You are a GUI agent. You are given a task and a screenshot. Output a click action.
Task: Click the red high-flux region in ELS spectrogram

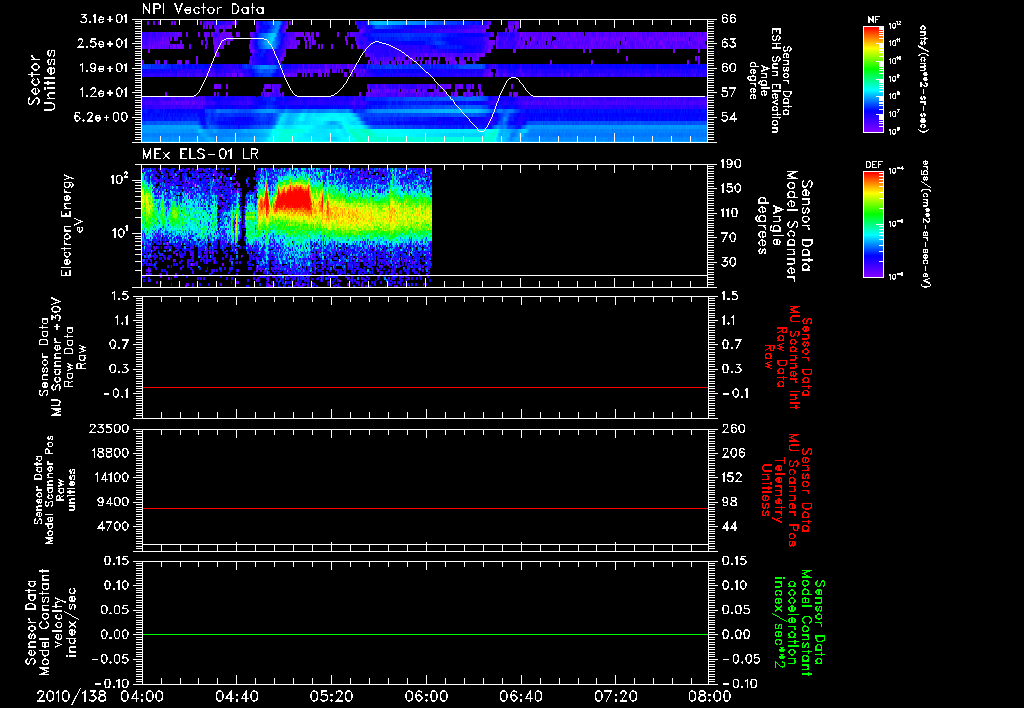(x=293, y=197)
